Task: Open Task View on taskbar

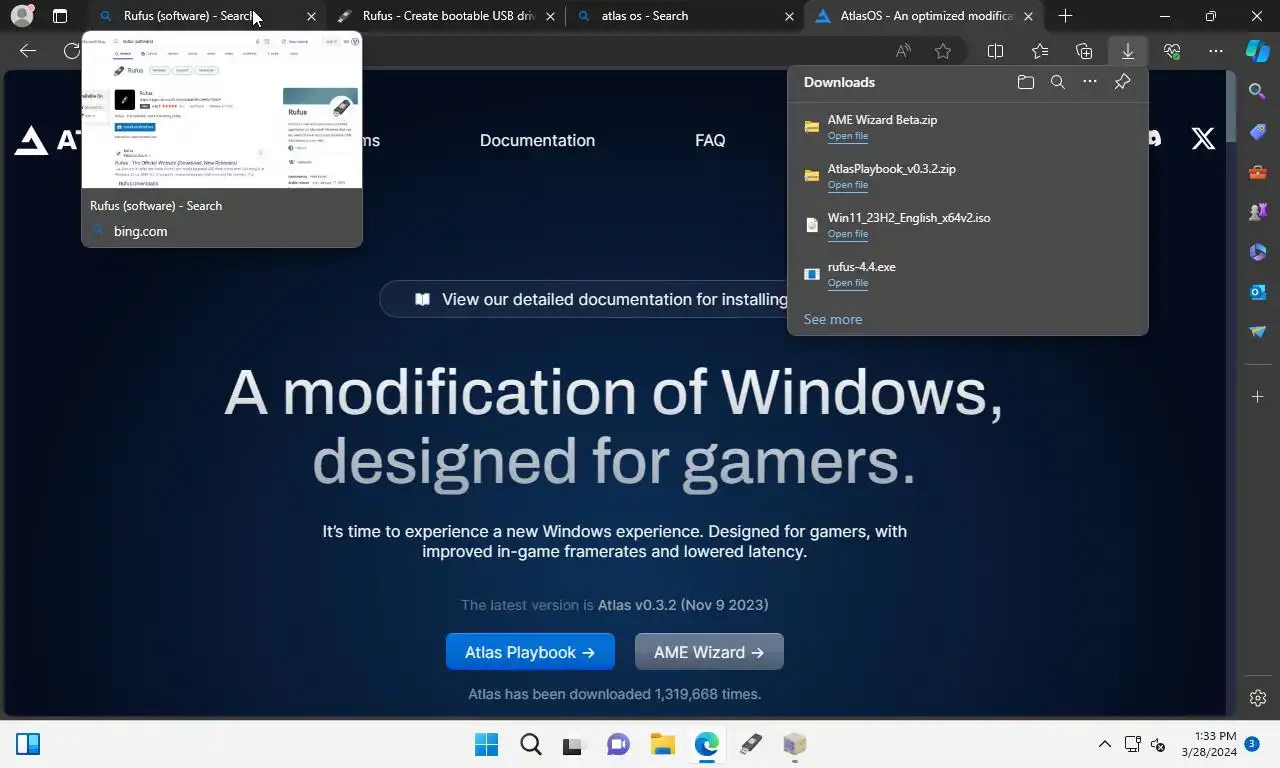Action: click(x=573, y=744)
